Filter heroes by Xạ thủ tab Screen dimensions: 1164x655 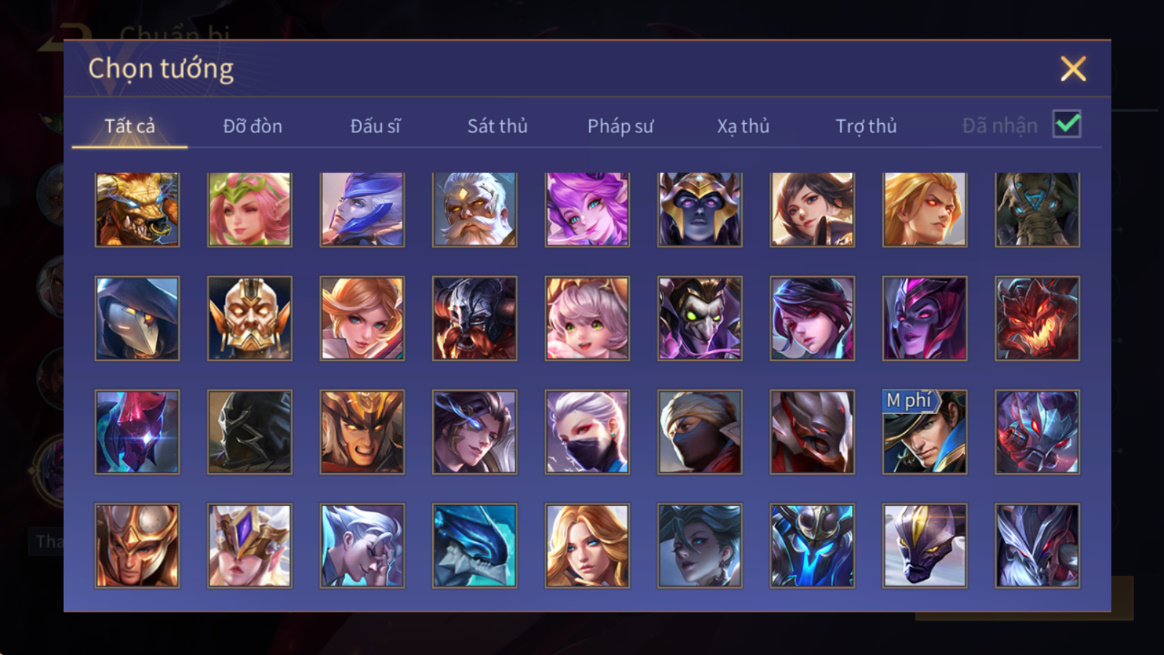click(x=743, y=126)
